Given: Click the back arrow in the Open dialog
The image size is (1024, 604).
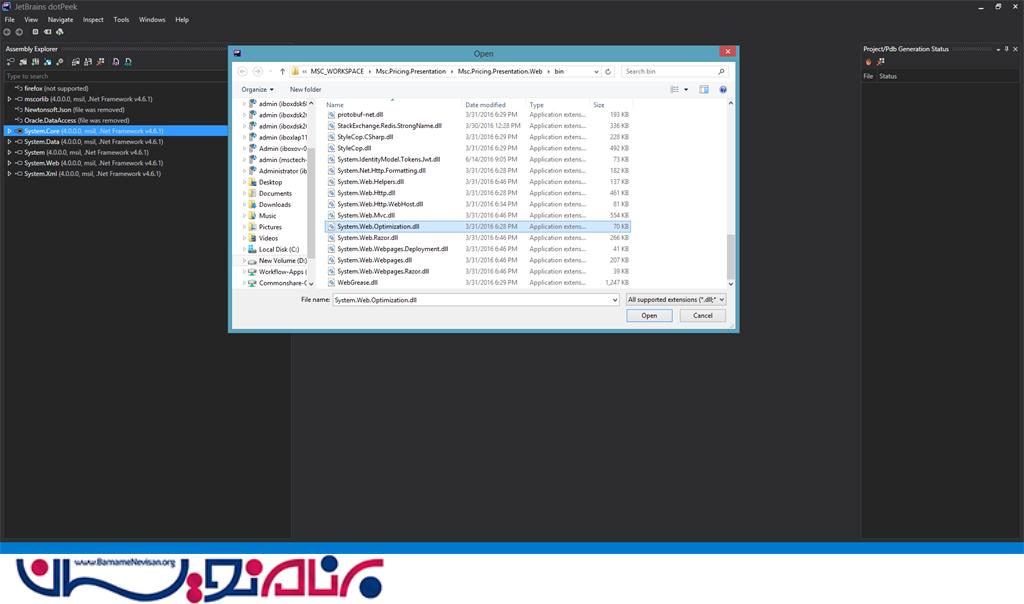Looking at the screenshot, I should pyautogui.click(x=242, y=71).
